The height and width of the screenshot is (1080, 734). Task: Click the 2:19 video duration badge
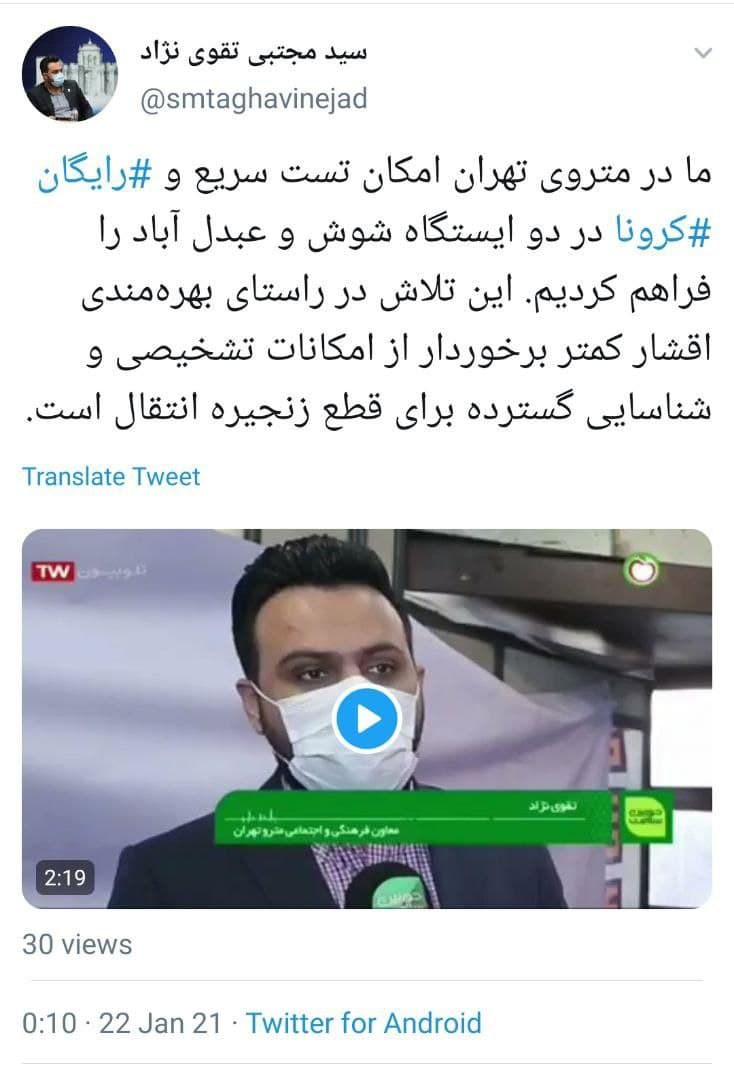65,878
